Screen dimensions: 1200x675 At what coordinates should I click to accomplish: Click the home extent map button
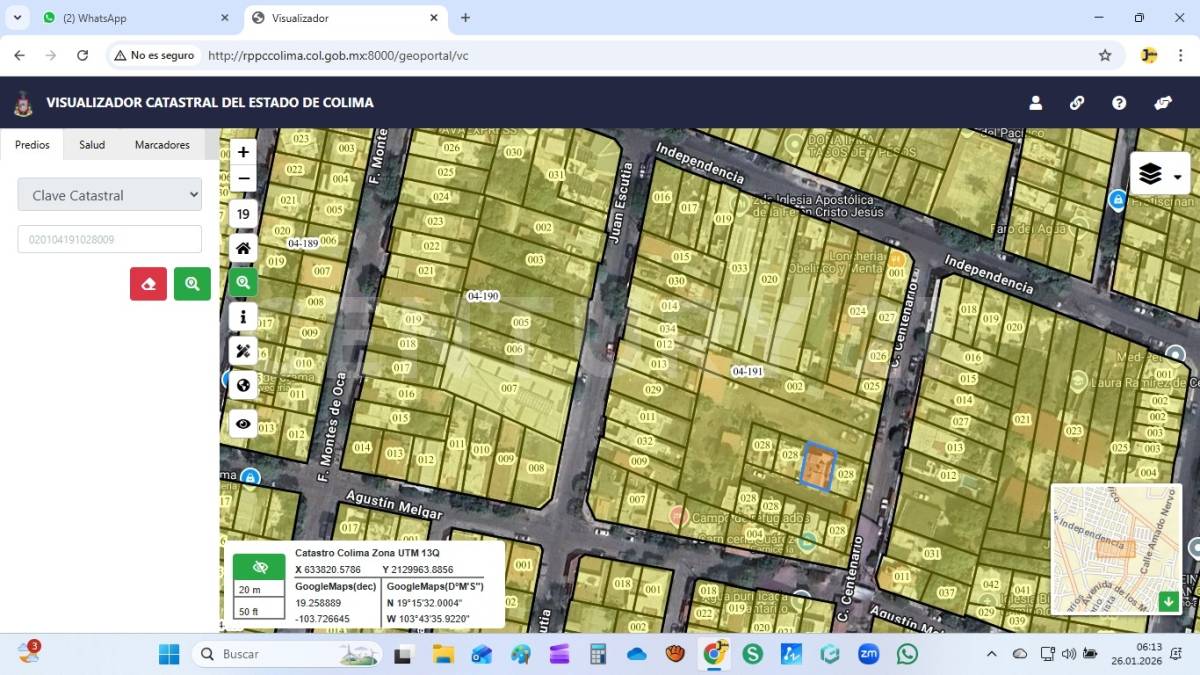pyautogui.click(x=243, y=248)
